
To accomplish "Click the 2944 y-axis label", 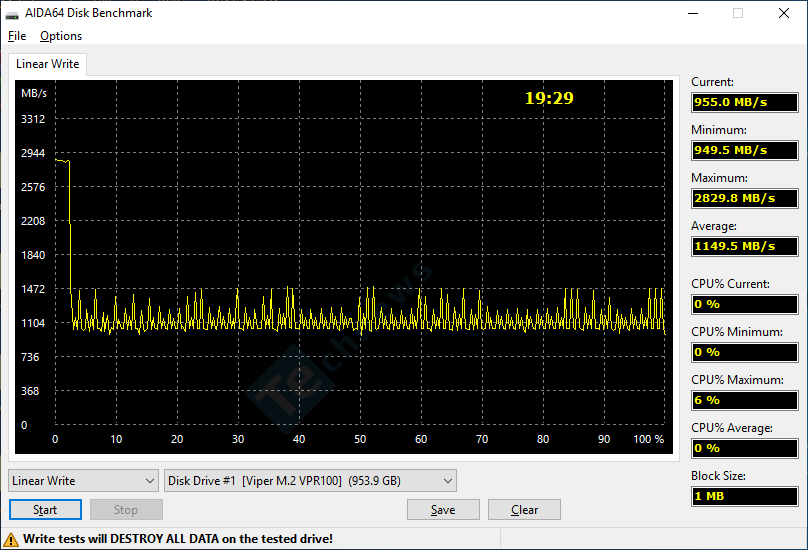I will (x=33, y=153).
